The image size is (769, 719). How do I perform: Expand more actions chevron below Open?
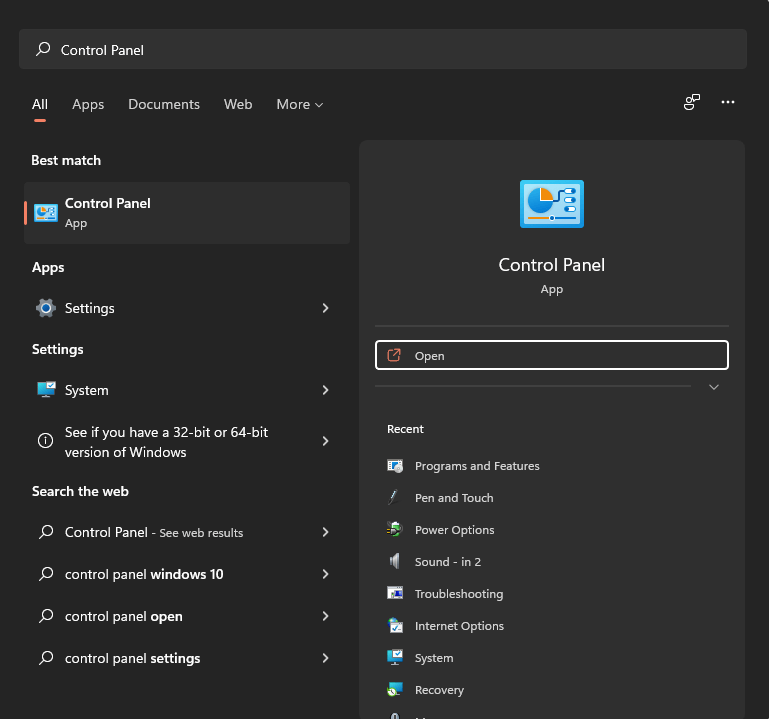714,387
